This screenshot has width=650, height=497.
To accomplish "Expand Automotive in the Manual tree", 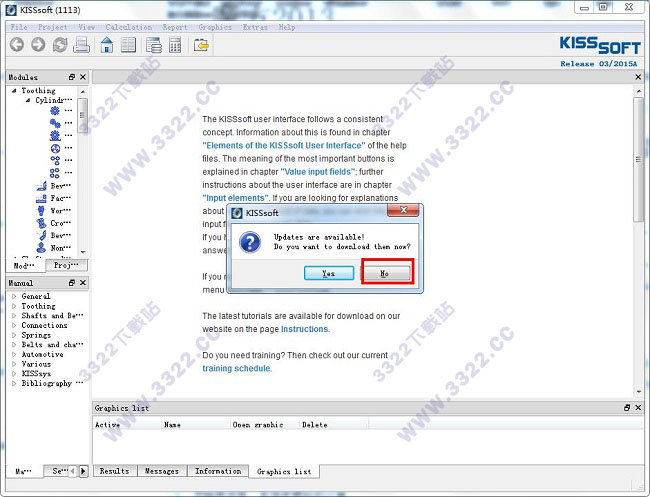I will tap(14, 354).
